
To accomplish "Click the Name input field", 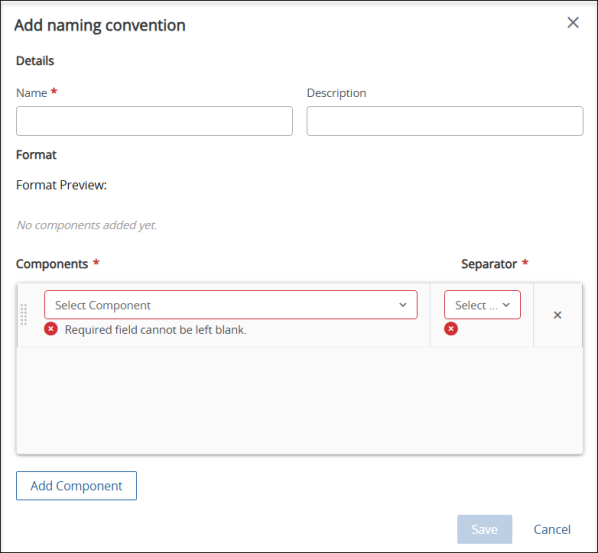I will (x=154, y=121).
